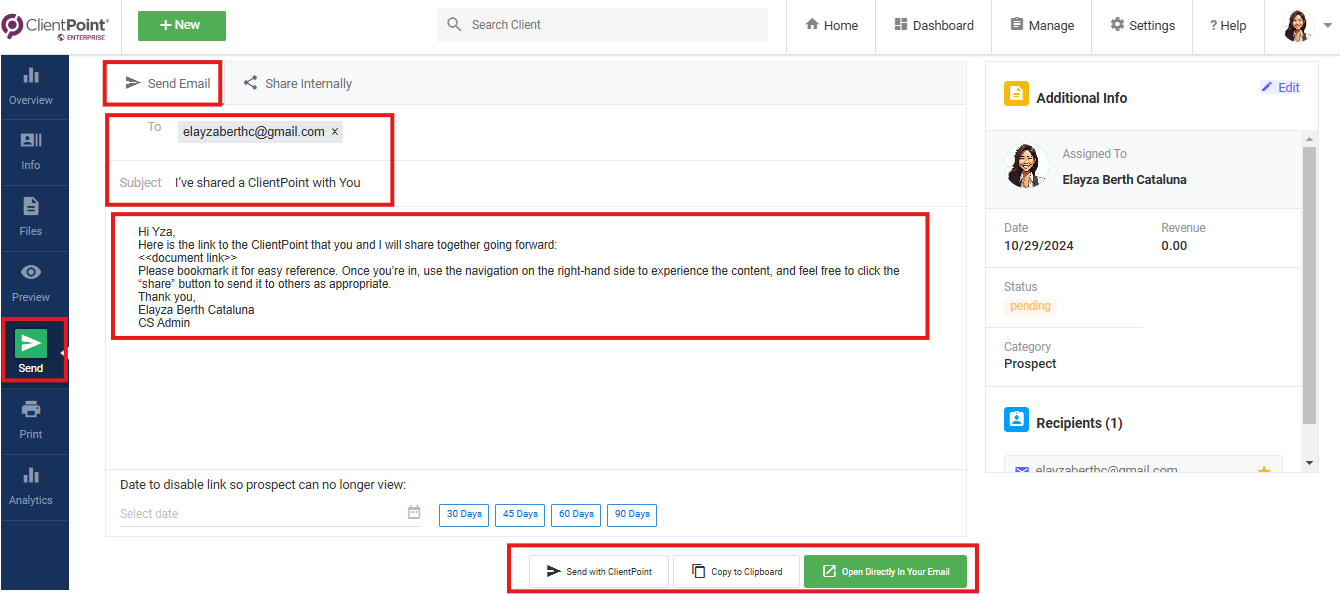The width and height of the screenshot is (1340, 594).
Task: Click the Revenue value 0.00
Action: 1174,246
